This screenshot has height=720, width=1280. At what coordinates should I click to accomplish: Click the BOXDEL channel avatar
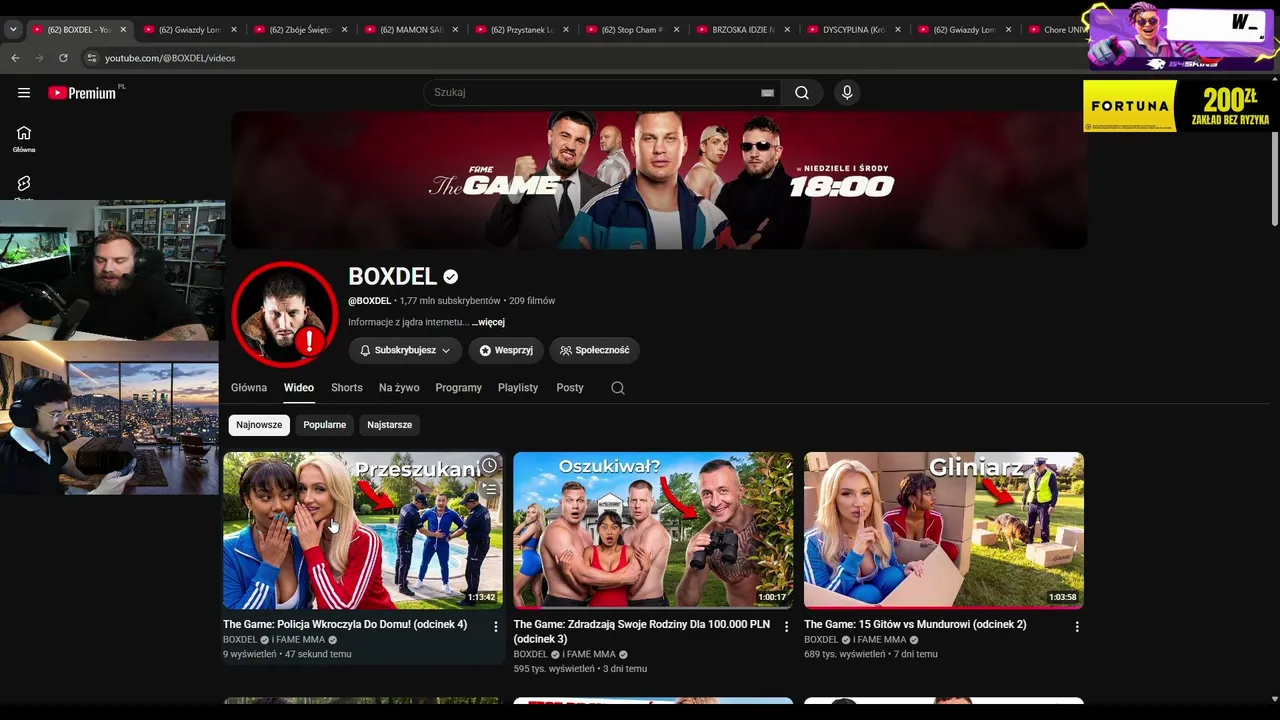(284, 314)
